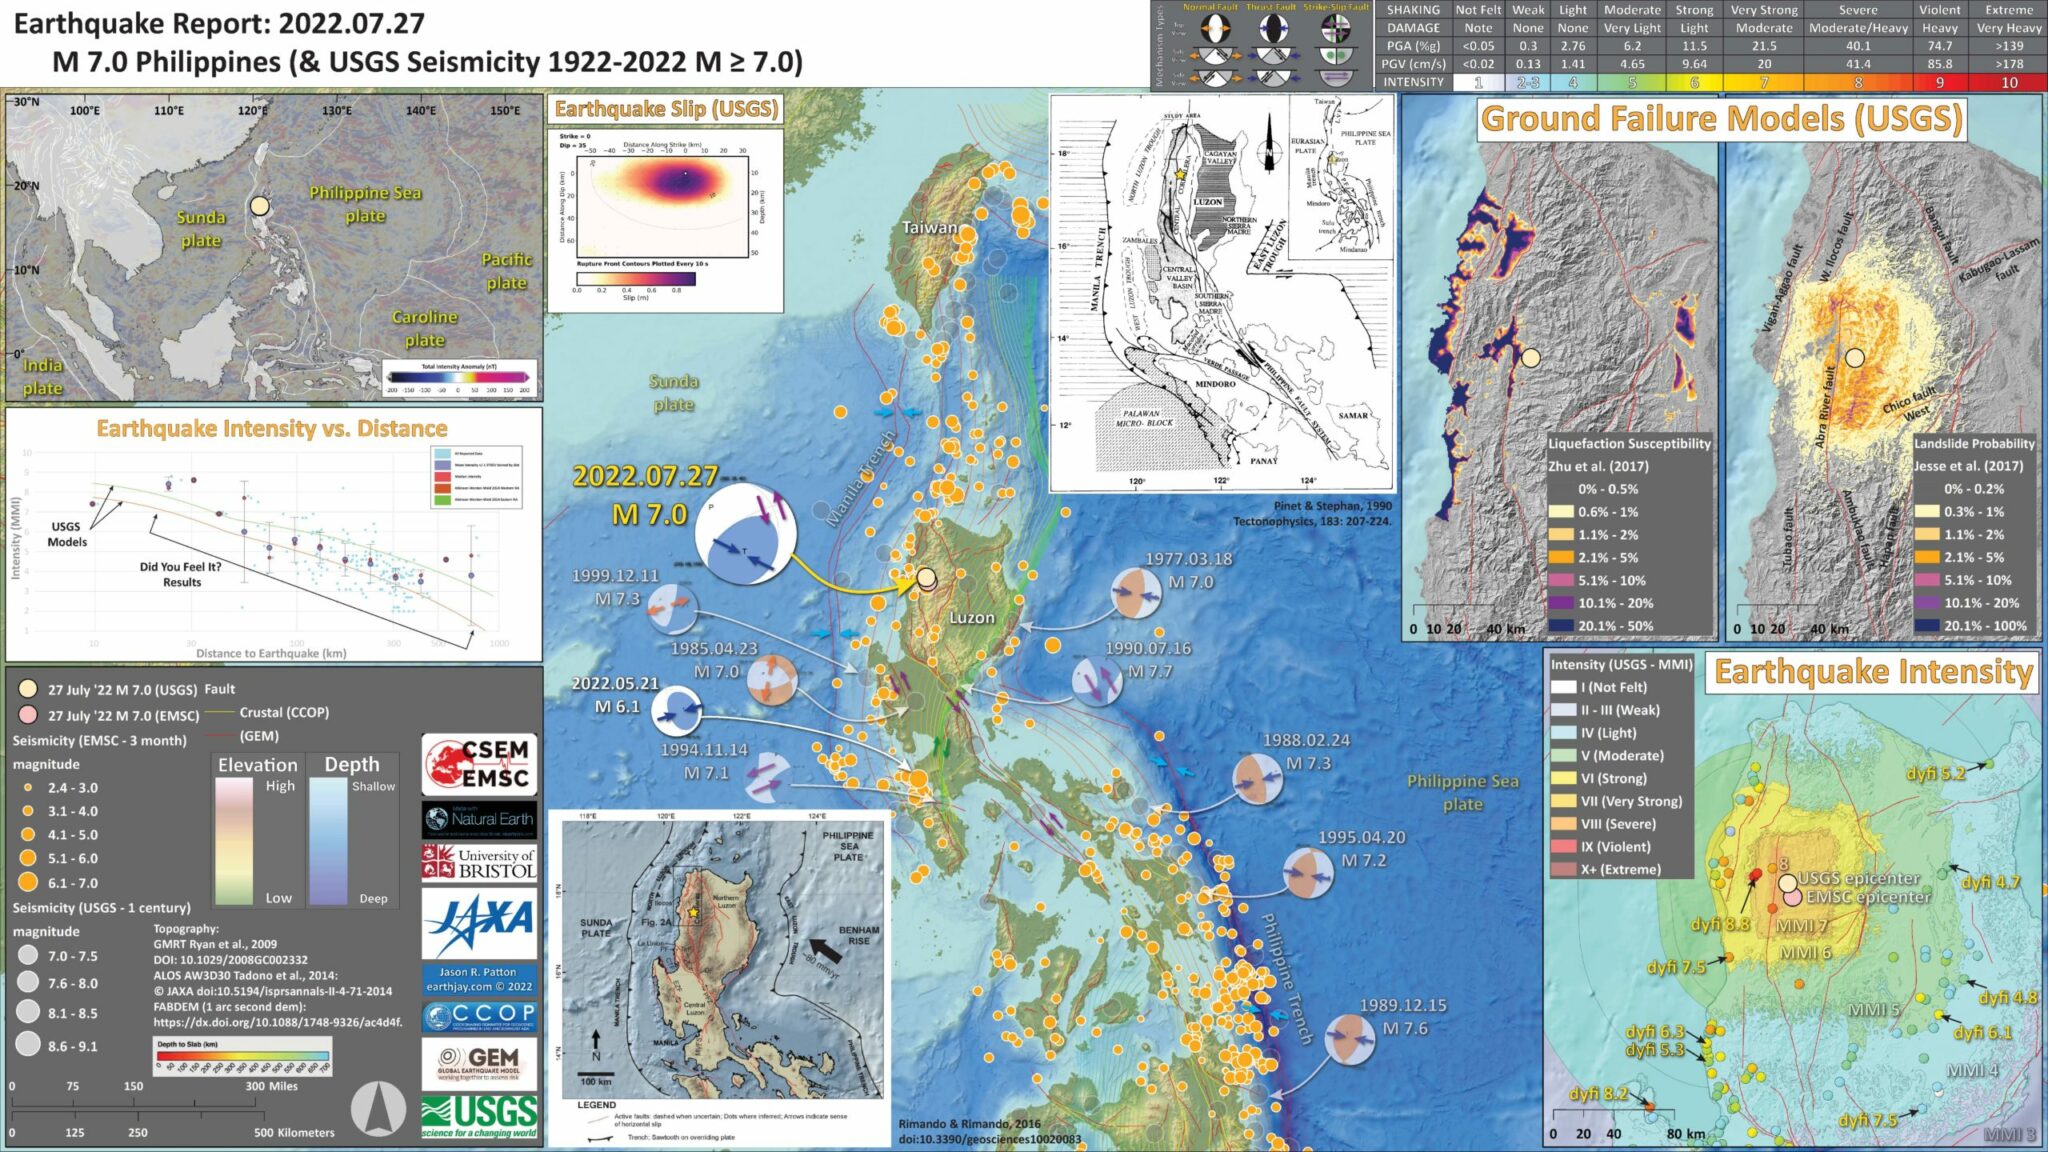Click the Depth to Slab color bar
2048x1152 pixels.
click(243, 1056)
